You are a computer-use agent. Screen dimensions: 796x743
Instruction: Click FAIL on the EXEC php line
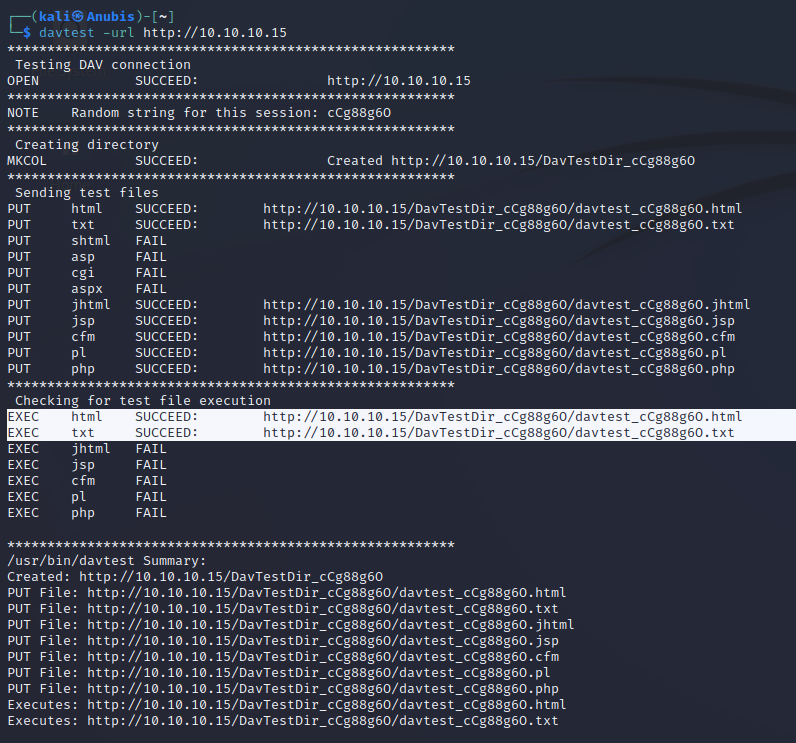[151, 512]
